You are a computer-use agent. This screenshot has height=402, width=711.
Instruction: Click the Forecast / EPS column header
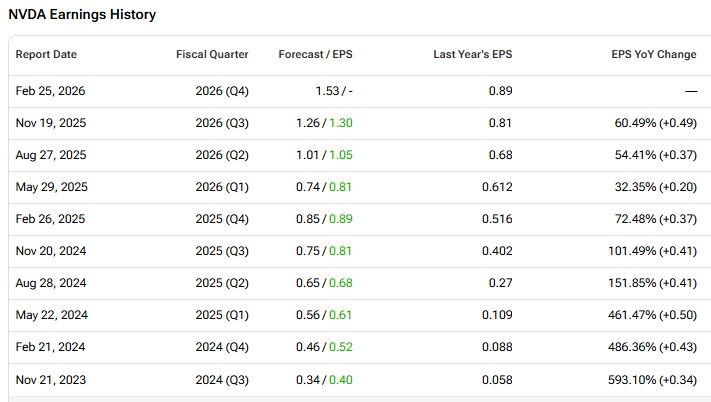315,54
